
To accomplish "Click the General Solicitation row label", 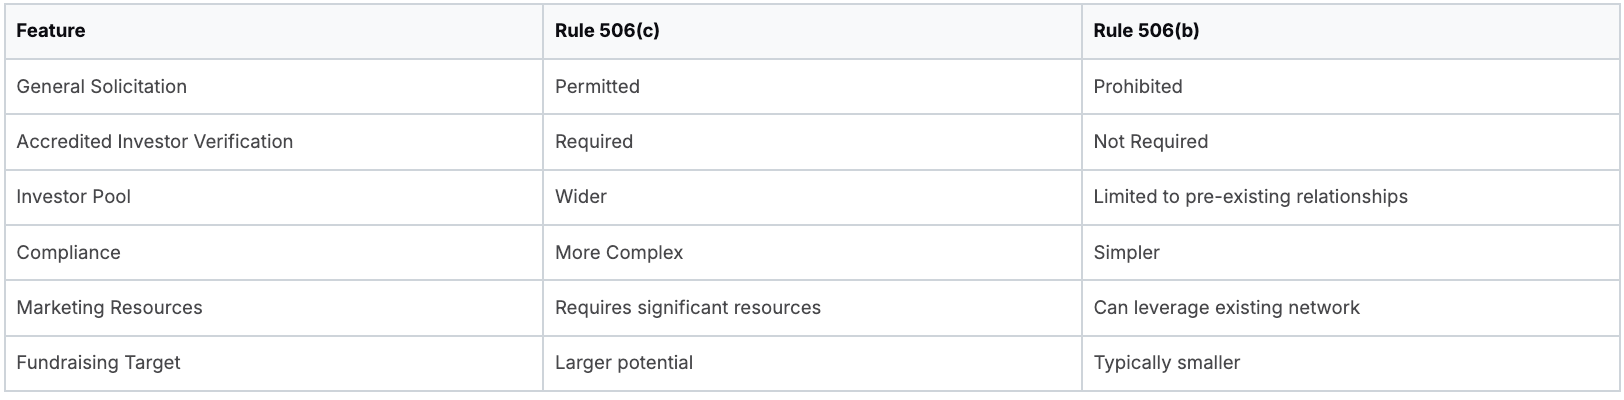I will (x=102, y=86).
